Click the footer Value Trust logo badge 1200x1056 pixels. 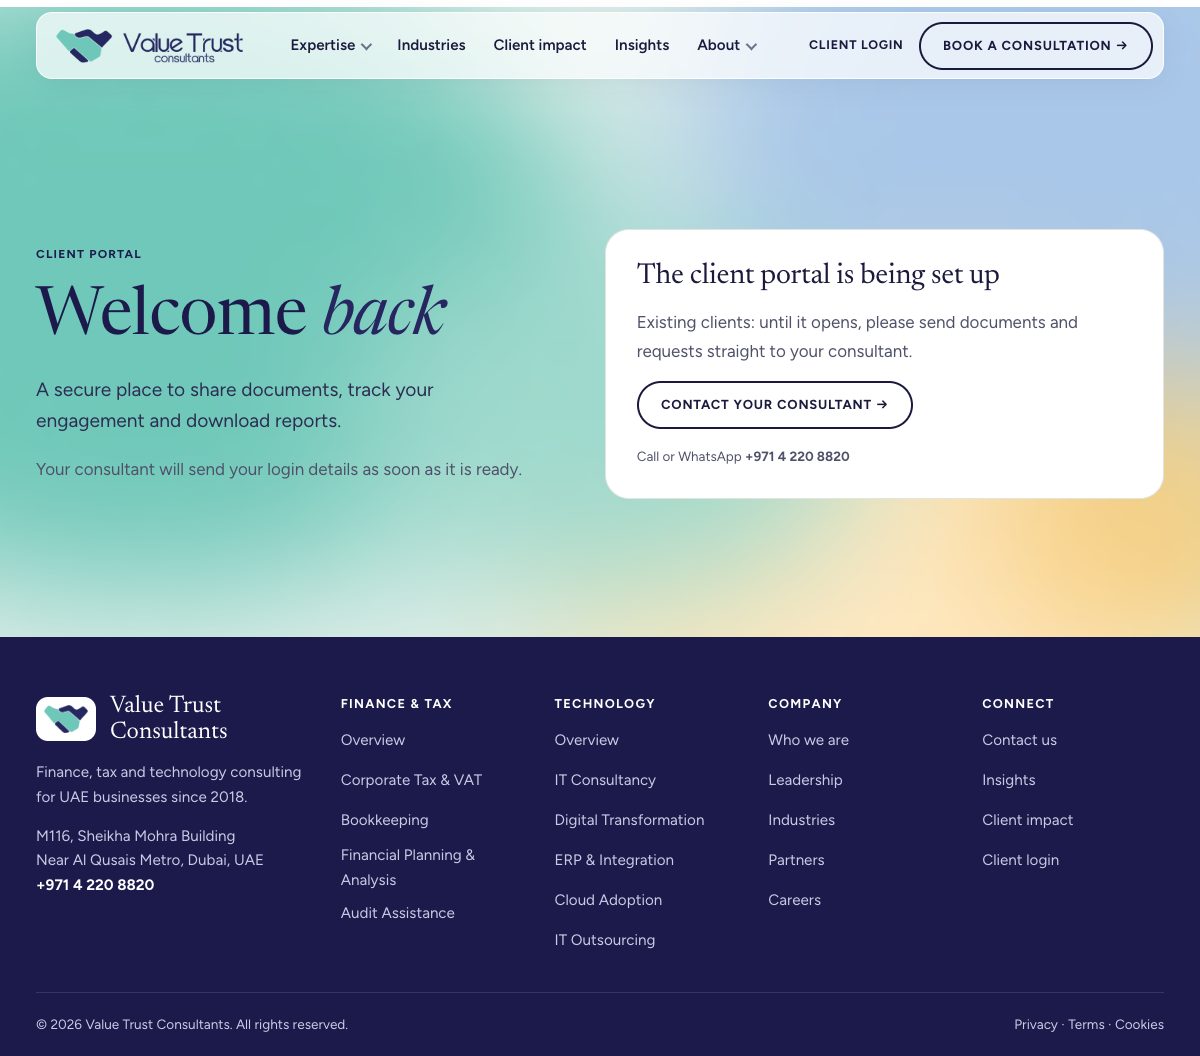point(66,719)
